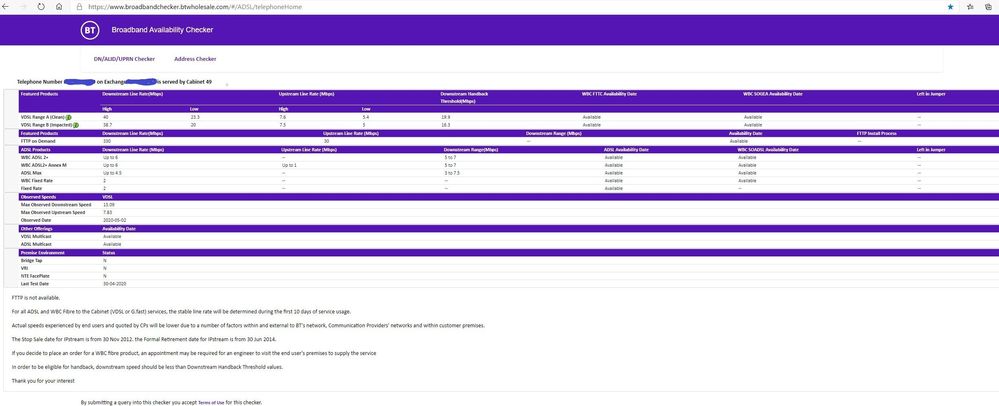Image resolution: width=999 pixels, height=406 pixels.
Task: Click the 'FTTP is not available.' notice
Action: point(36,298)
